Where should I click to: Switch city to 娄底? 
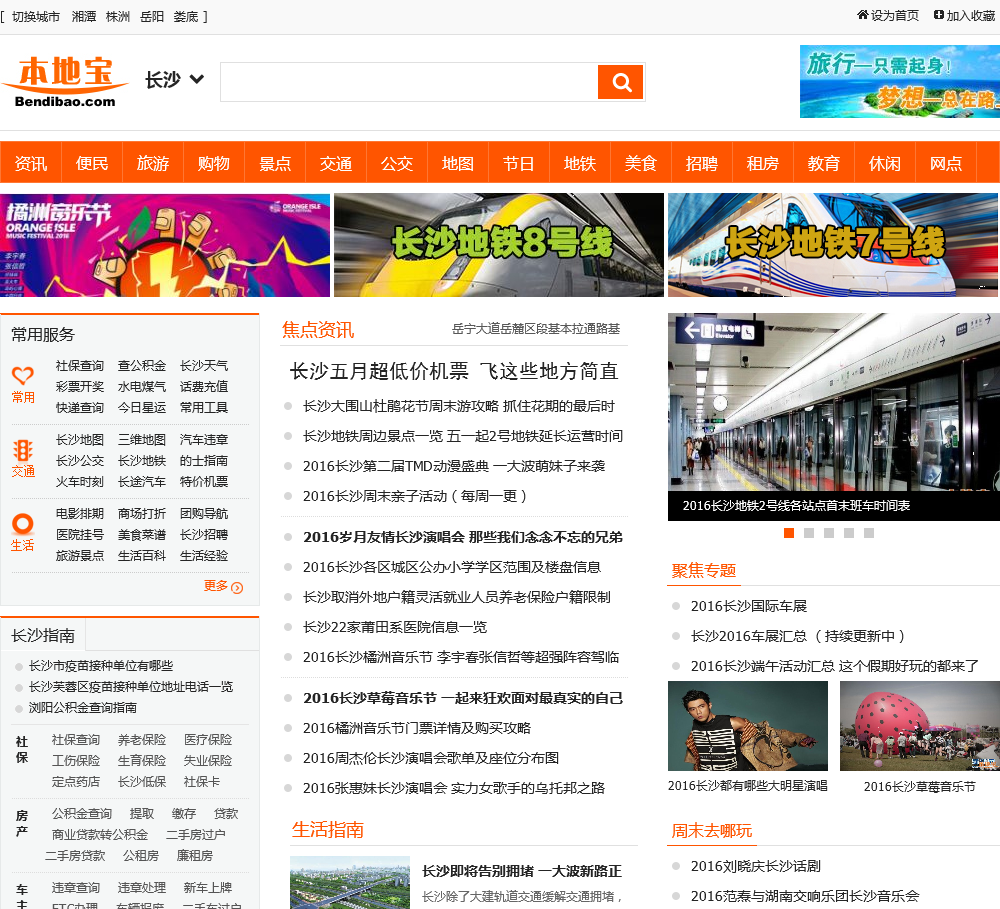click(x=186, y=17)
